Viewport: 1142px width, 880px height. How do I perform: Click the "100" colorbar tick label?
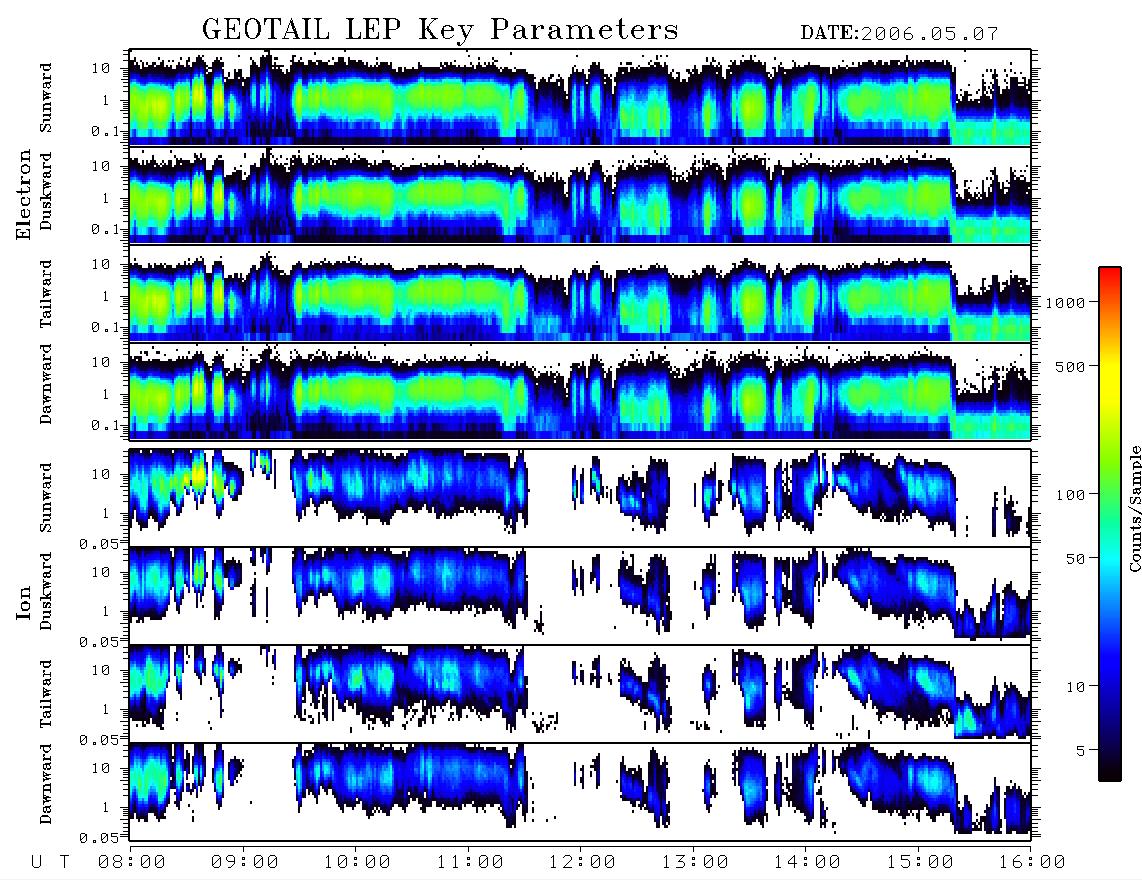coord(1071,495)
